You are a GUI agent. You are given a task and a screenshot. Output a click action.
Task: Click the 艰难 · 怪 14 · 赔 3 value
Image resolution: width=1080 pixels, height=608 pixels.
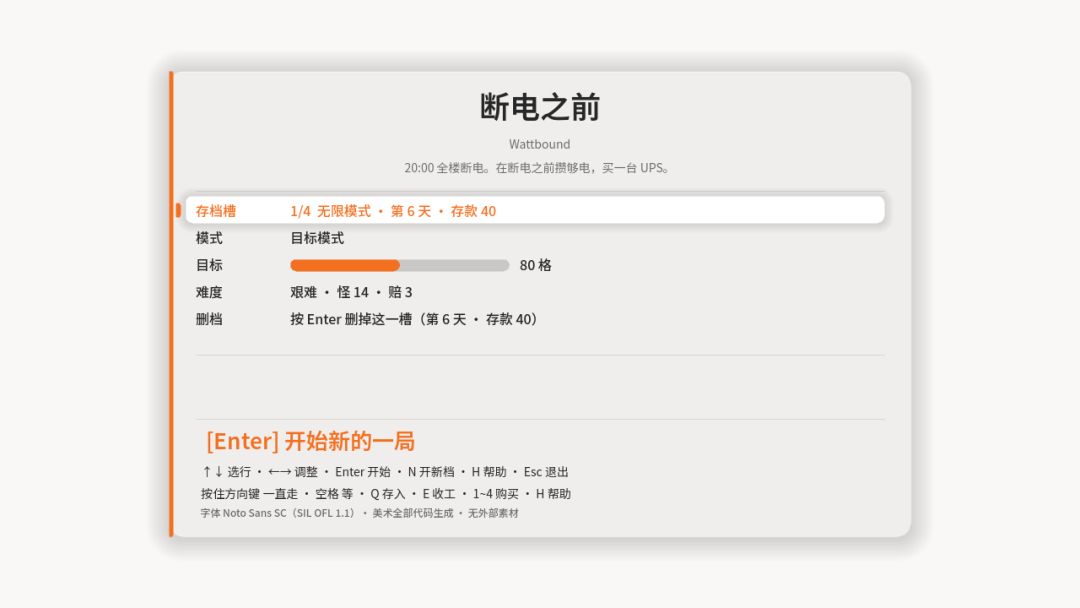click(351, 292)
